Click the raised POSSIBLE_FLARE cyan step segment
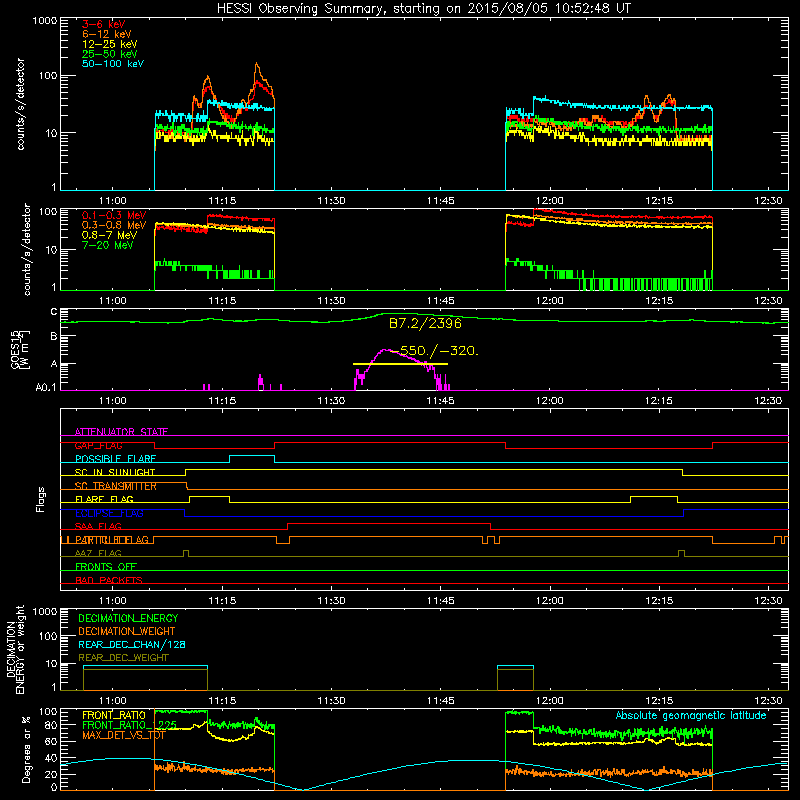 click(252, 456)
